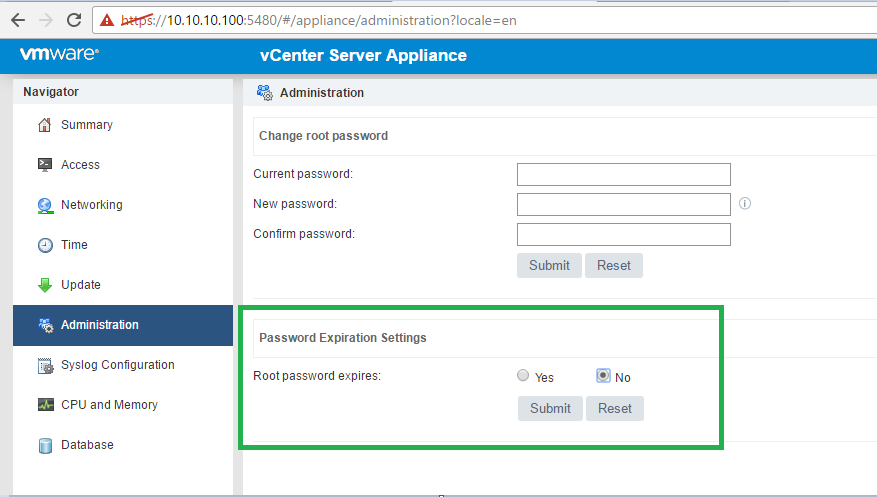
Task: Select Yes for root password expires
Action: [523, 375]
